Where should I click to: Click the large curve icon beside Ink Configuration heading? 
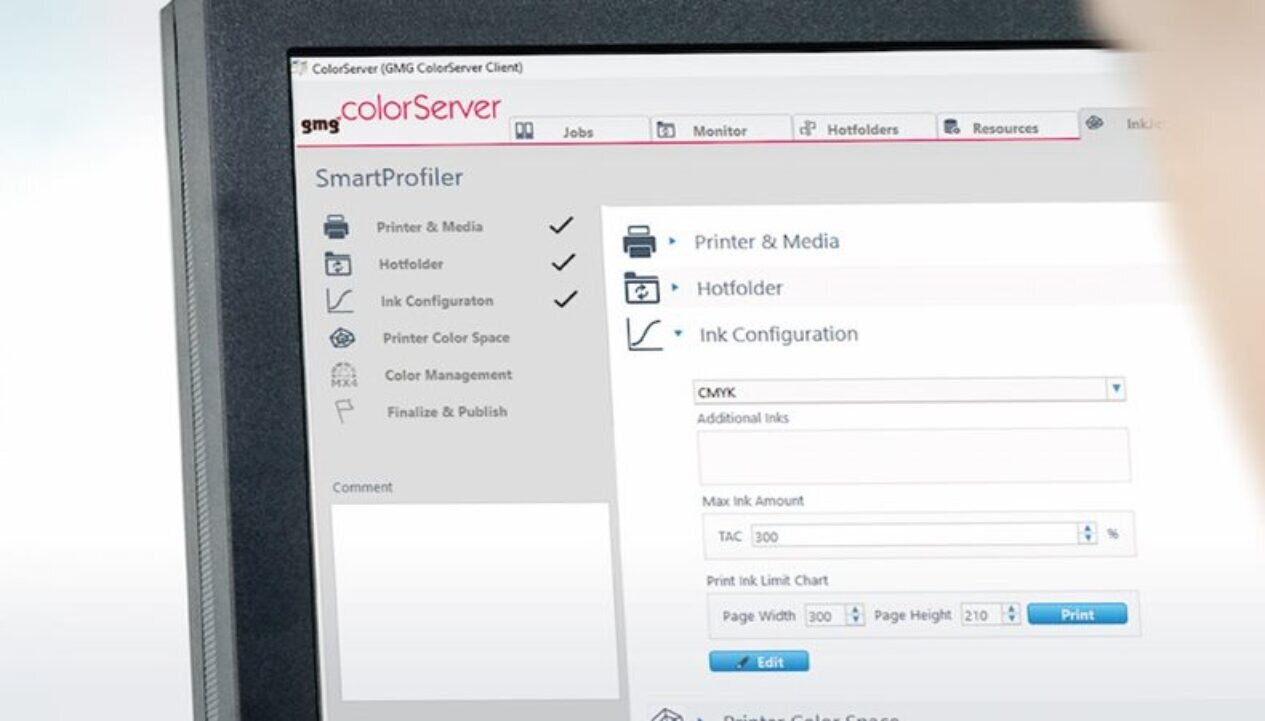coord(645,335)
